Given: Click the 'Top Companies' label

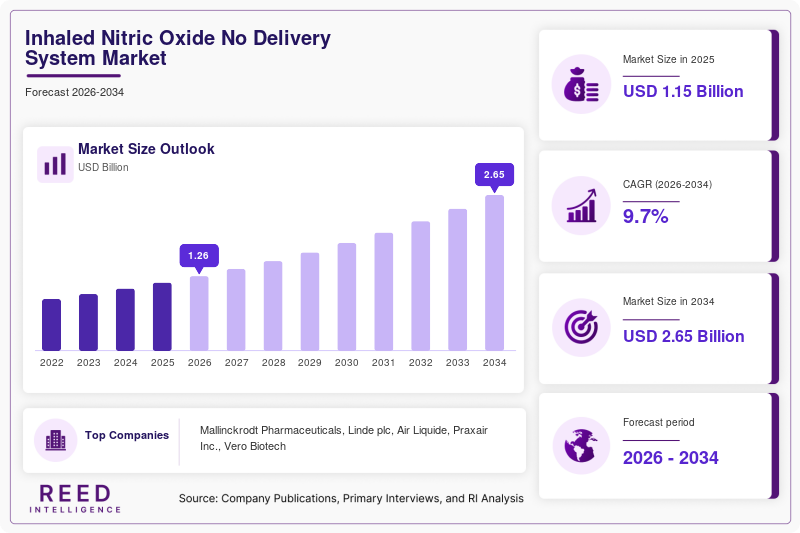Looking at the screenshot, I should (x=127, y=435).
